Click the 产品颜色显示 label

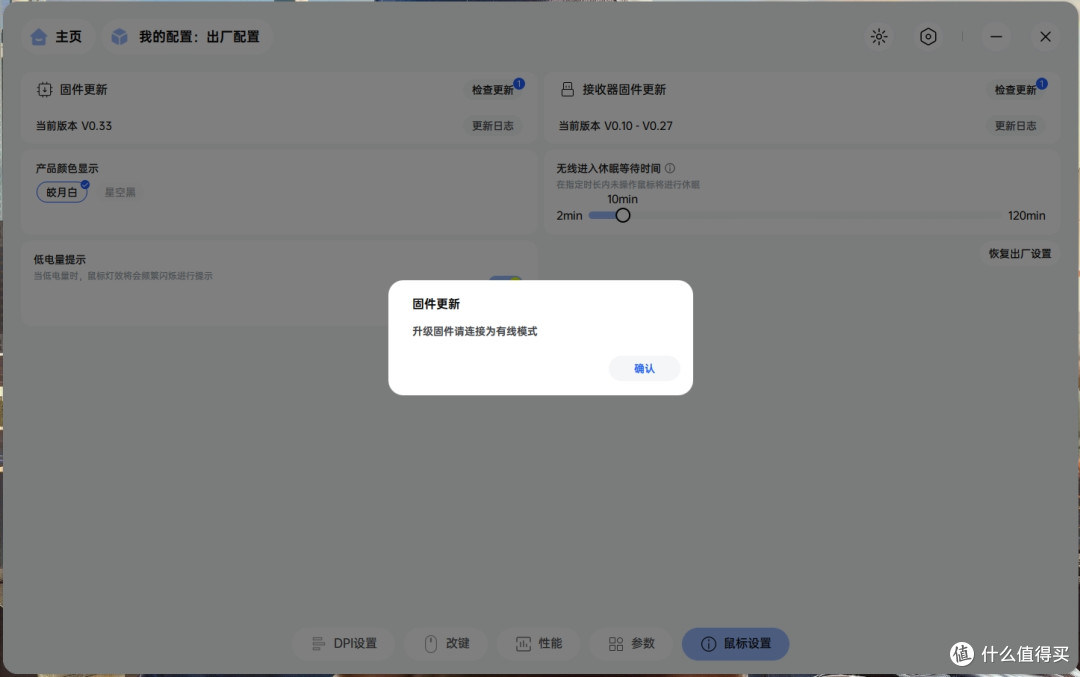click(x=67, y=168)
